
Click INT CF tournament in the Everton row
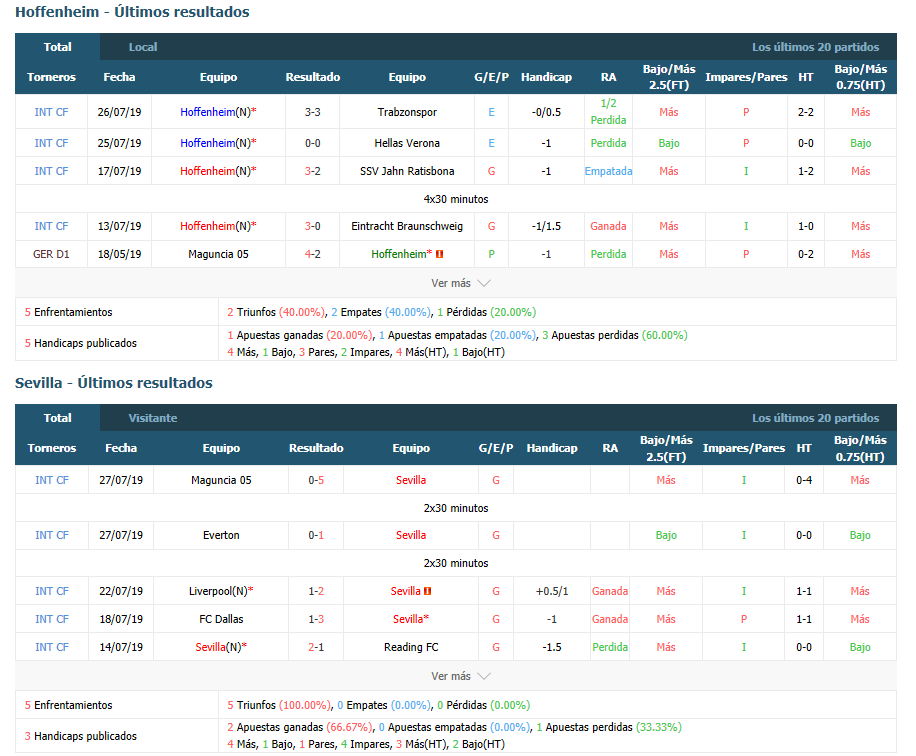pos(52,535)
